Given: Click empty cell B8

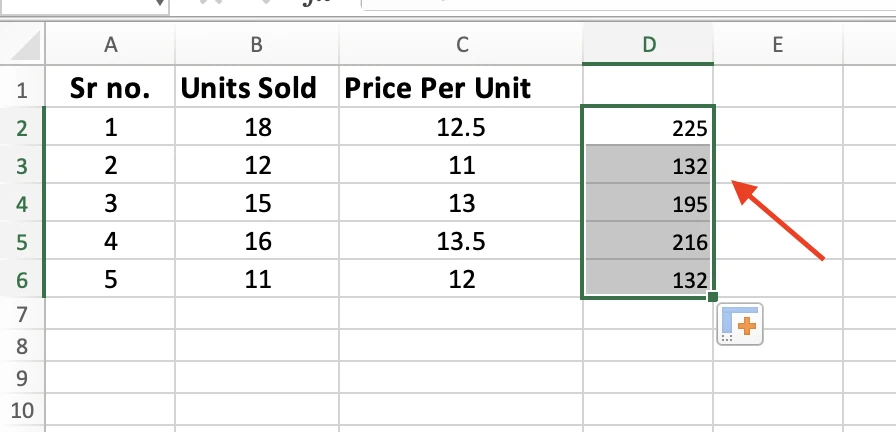Looking at the screenshot, I should point(257,346).
